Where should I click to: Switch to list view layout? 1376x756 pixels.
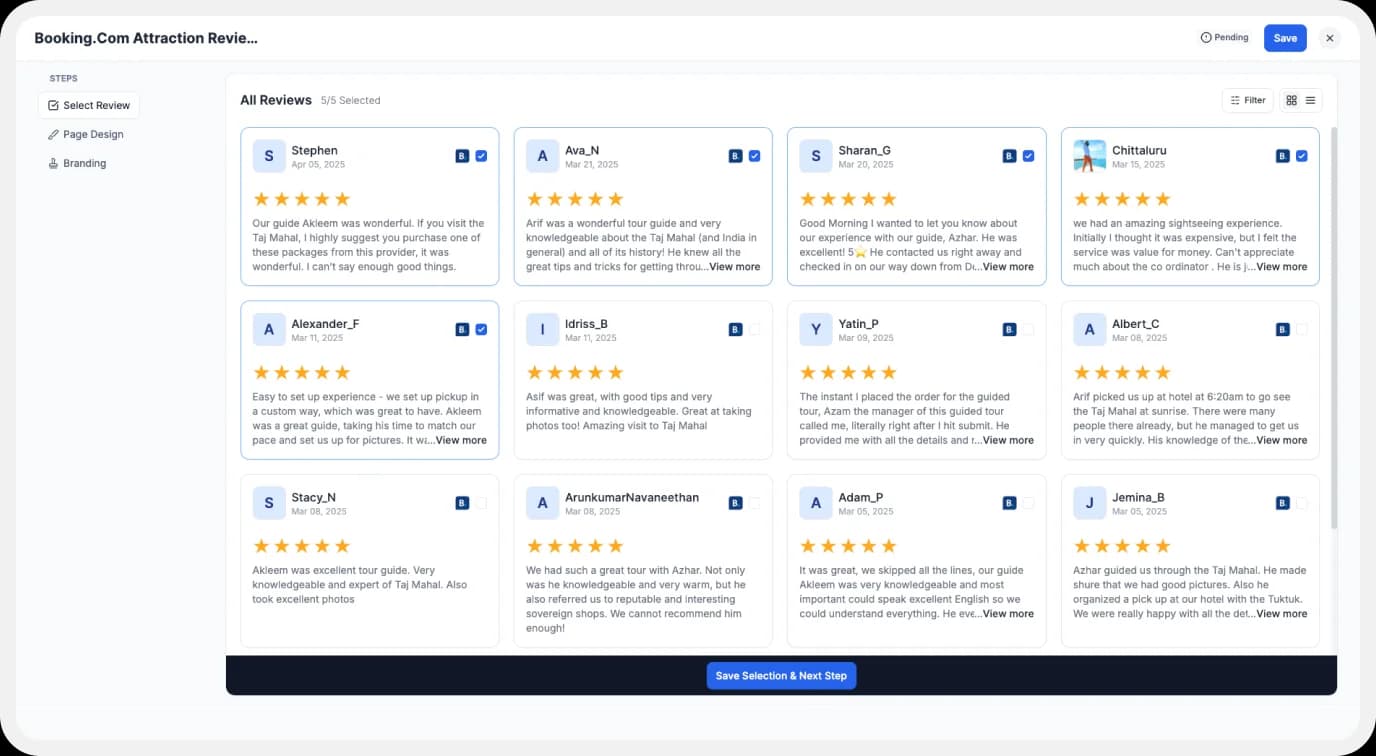1309,100
